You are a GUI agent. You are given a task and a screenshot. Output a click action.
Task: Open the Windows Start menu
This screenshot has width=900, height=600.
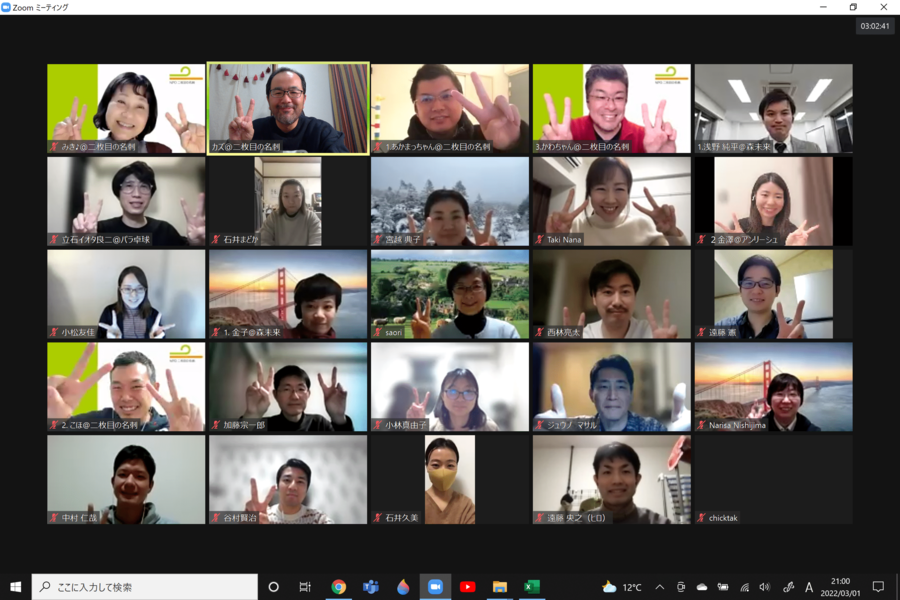point(15,587)
